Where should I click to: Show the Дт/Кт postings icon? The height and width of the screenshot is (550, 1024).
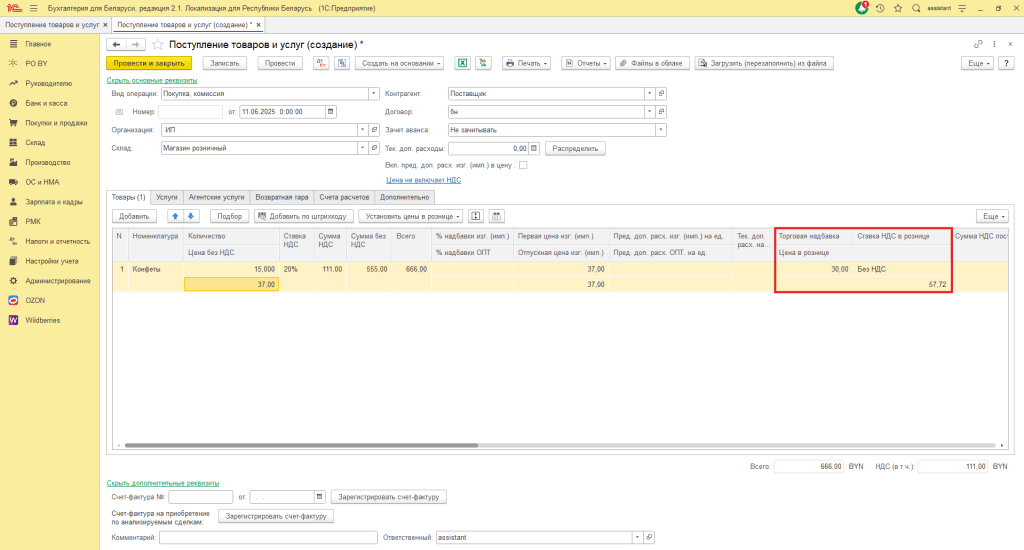(321, 63)
